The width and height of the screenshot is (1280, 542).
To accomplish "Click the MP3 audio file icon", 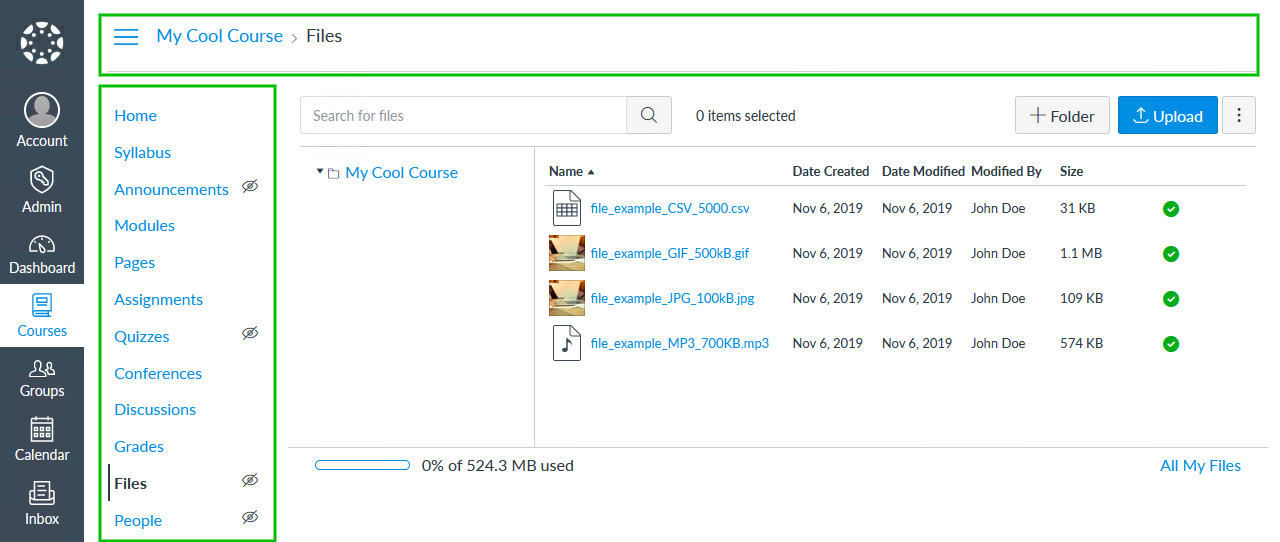I will pos(567,343).
